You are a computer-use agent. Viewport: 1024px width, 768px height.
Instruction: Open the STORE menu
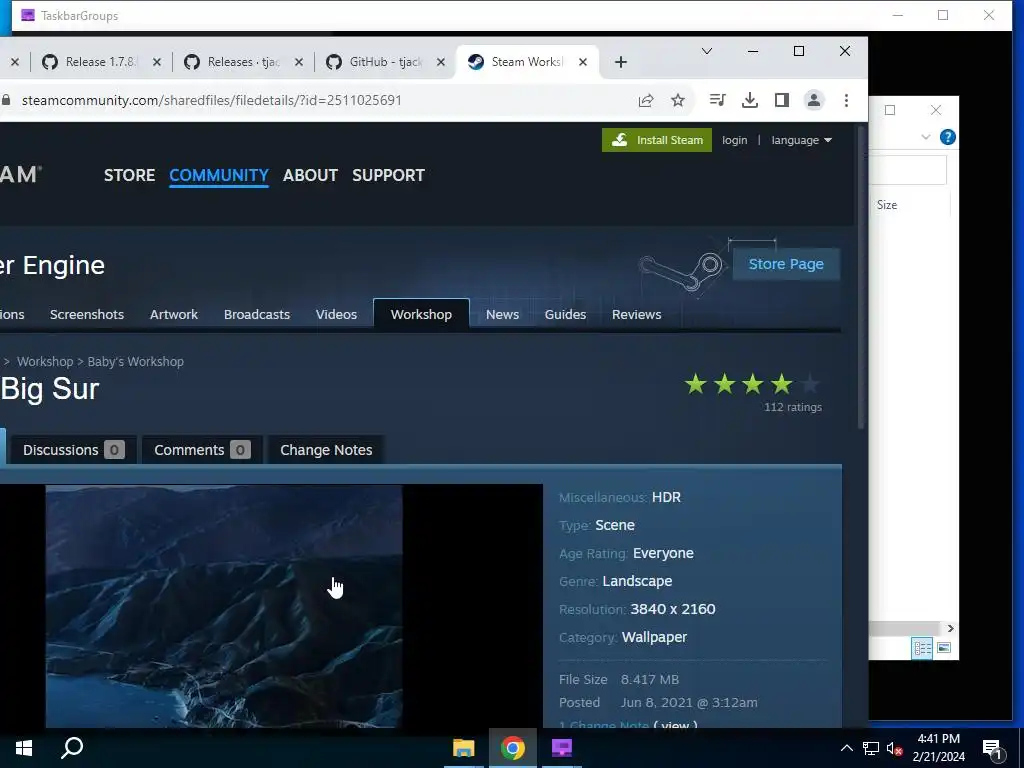coord(129,175)
